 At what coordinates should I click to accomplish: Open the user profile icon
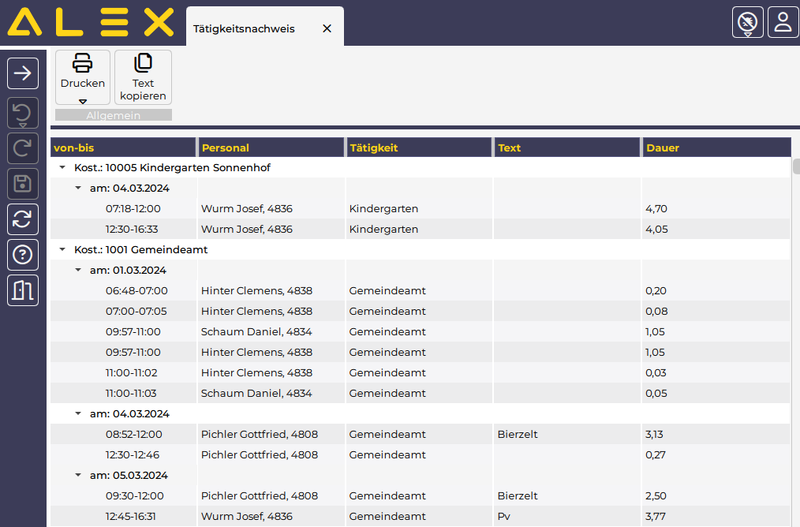point(782,23)
